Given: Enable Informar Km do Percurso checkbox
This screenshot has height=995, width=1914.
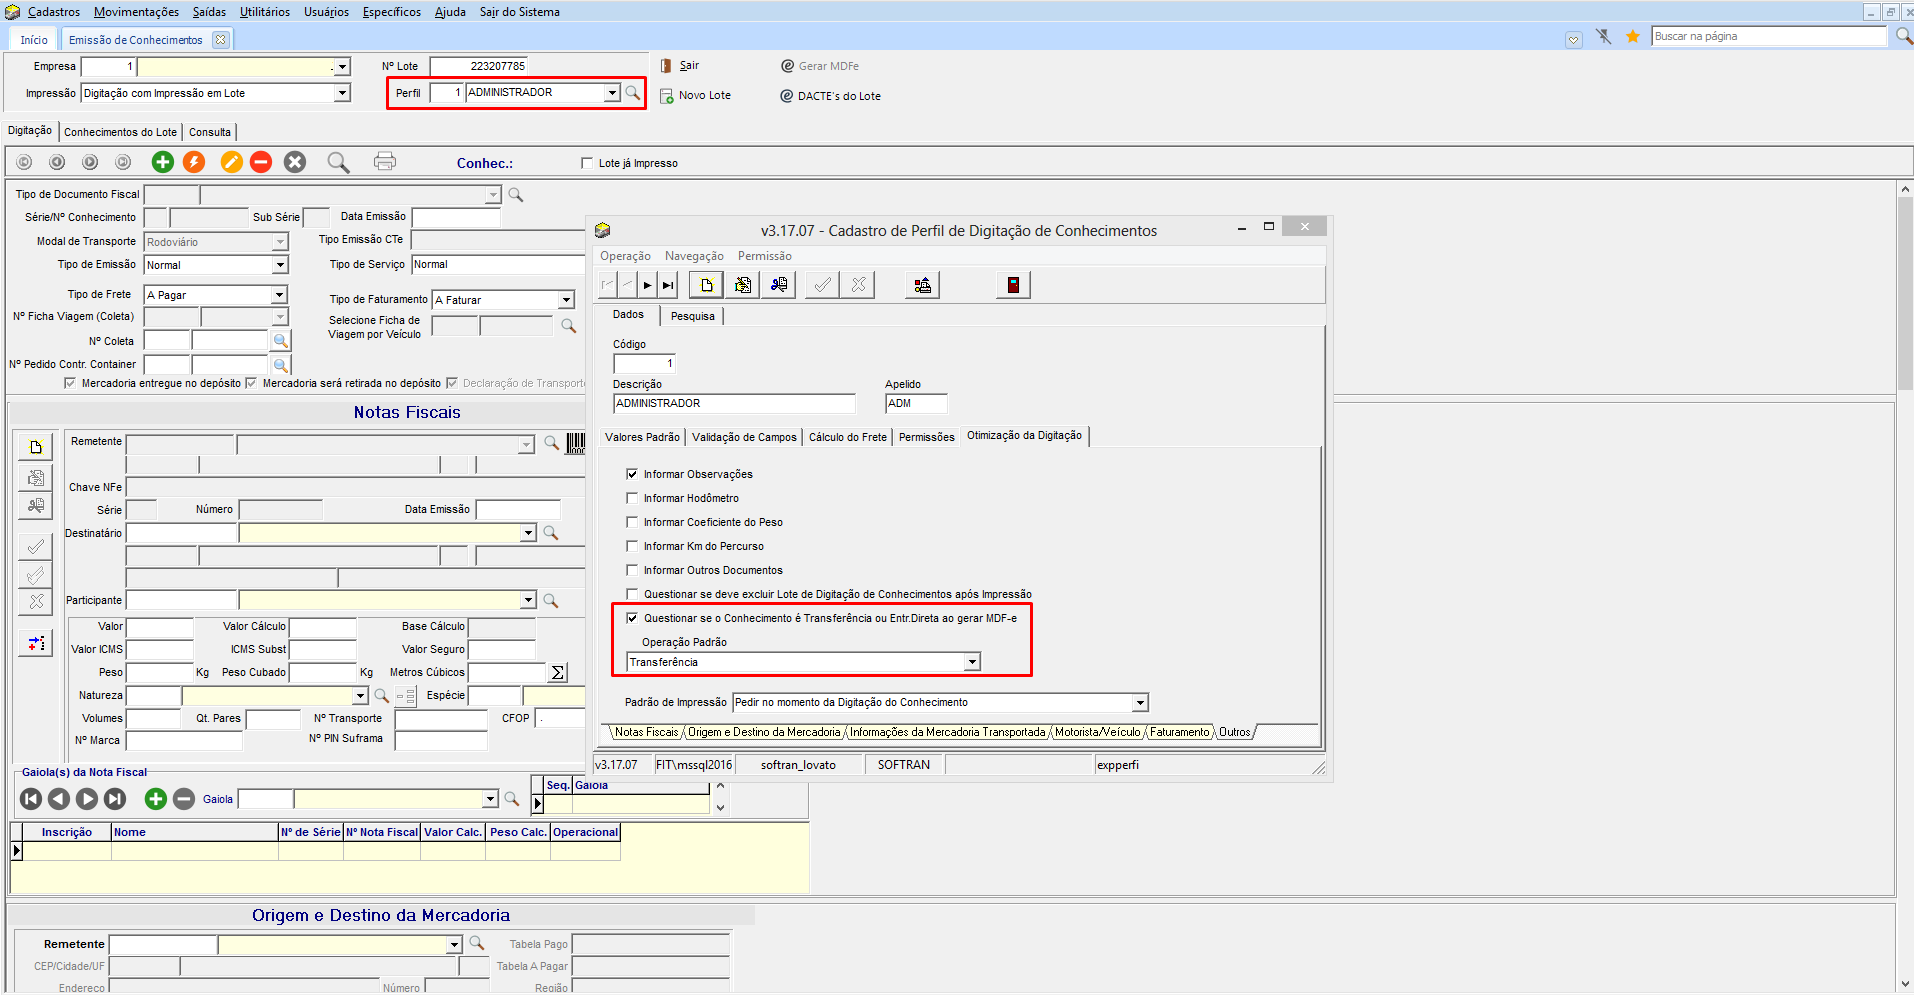Looking at the screenshot, I should (x=632, y=546).
